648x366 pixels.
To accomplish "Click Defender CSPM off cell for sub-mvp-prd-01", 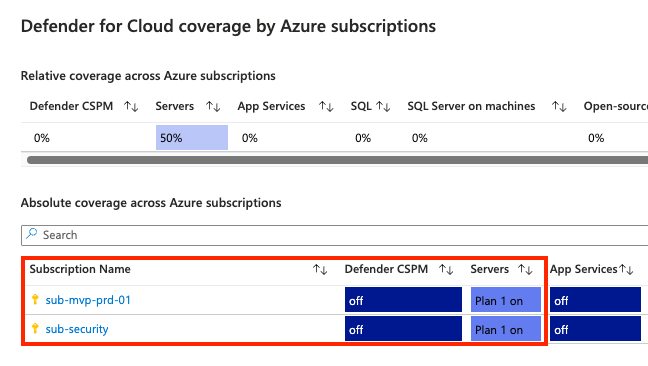I will pyautogui.click(x=403, y=299).
